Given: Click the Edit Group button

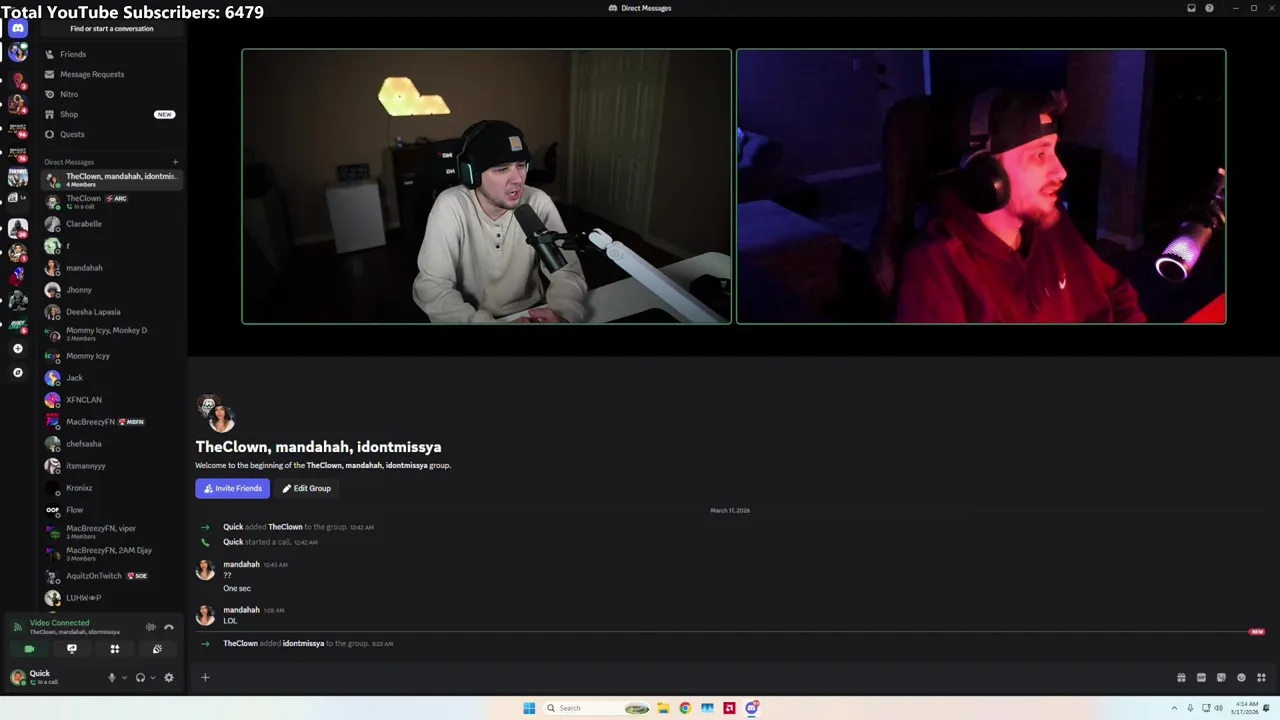Looking at the screenshot, I should [306, 488].
